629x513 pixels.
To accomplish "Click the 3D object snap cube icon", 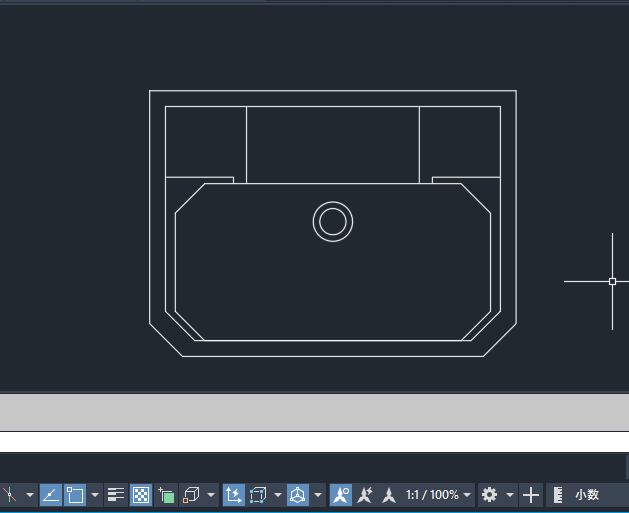I will [191, 495].
